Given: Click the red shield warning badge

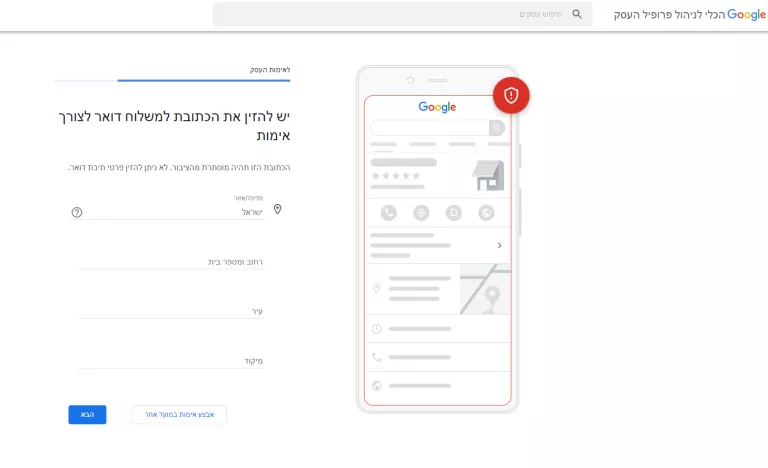Looking at the screenshot, I should click(x=511, y=95).
